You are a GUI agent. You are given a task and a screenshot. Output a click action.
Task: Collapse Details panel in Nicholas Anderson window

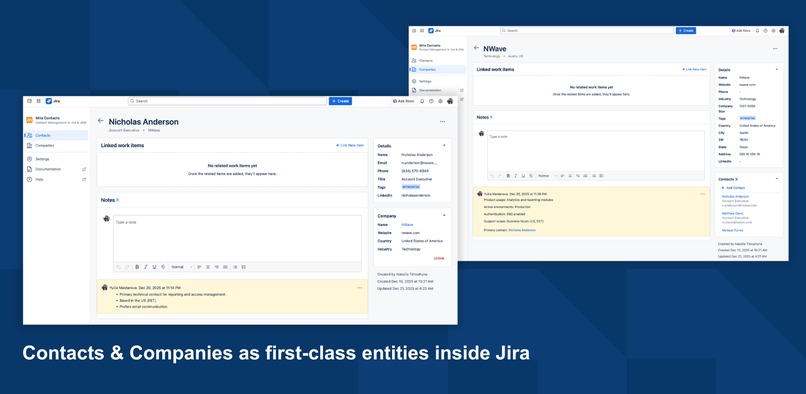click(x=444, y=146)
